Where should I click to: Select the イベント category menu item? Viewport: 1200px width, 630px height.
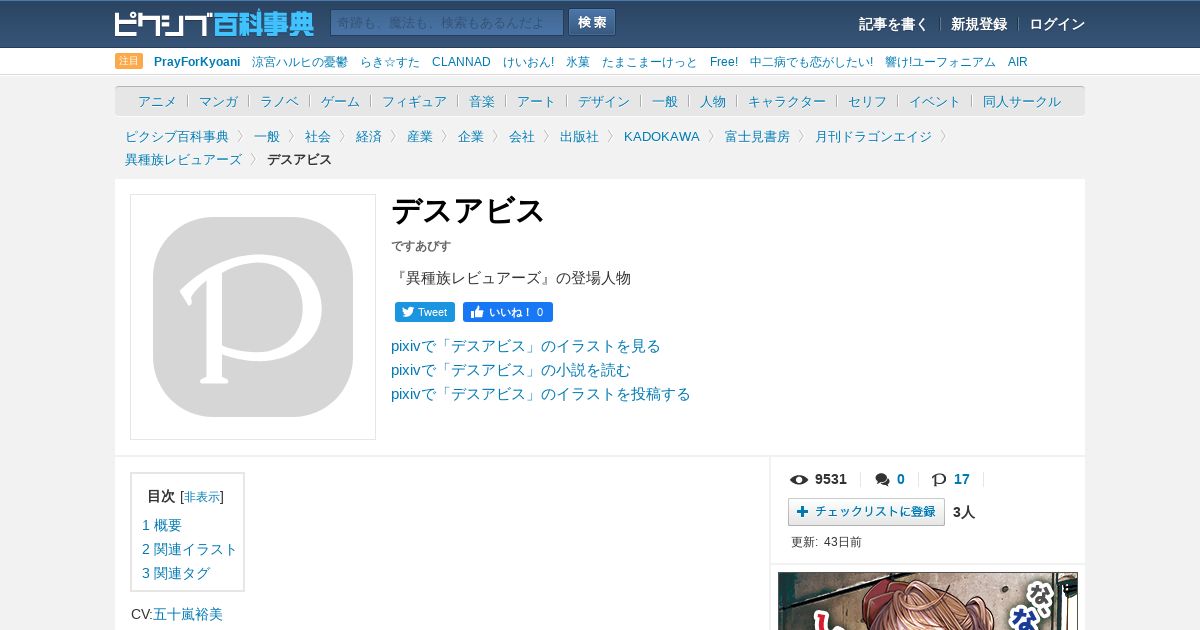[935, 101]
